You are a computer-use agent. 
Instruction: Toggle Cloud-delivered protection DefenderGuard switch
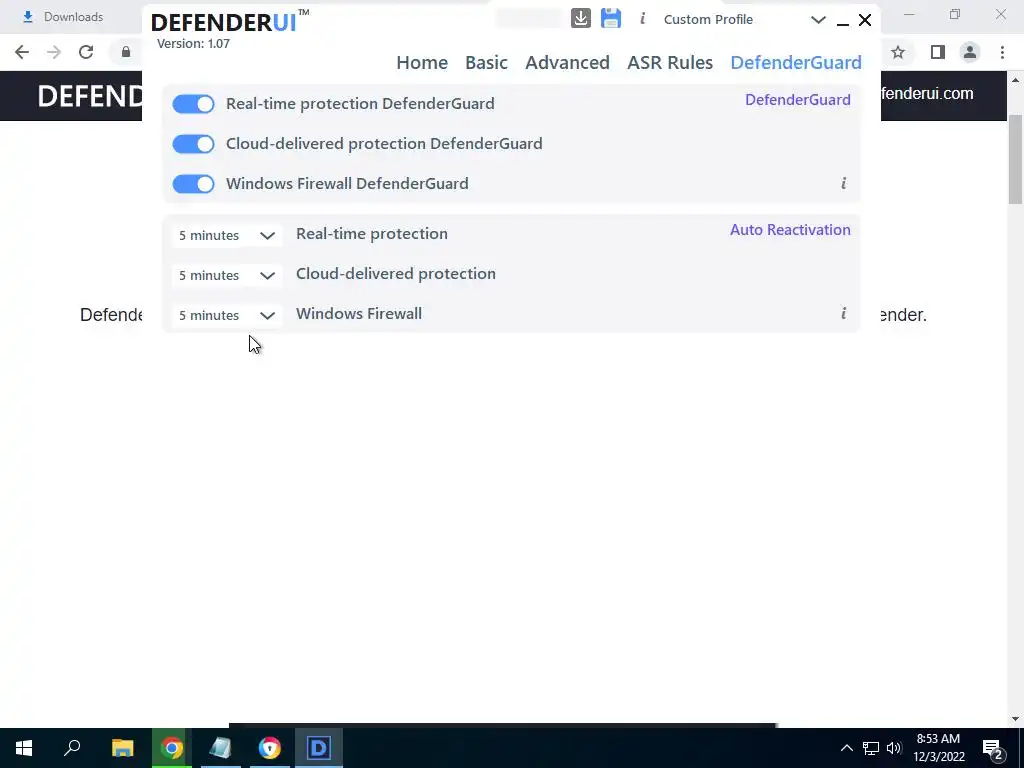193,144
